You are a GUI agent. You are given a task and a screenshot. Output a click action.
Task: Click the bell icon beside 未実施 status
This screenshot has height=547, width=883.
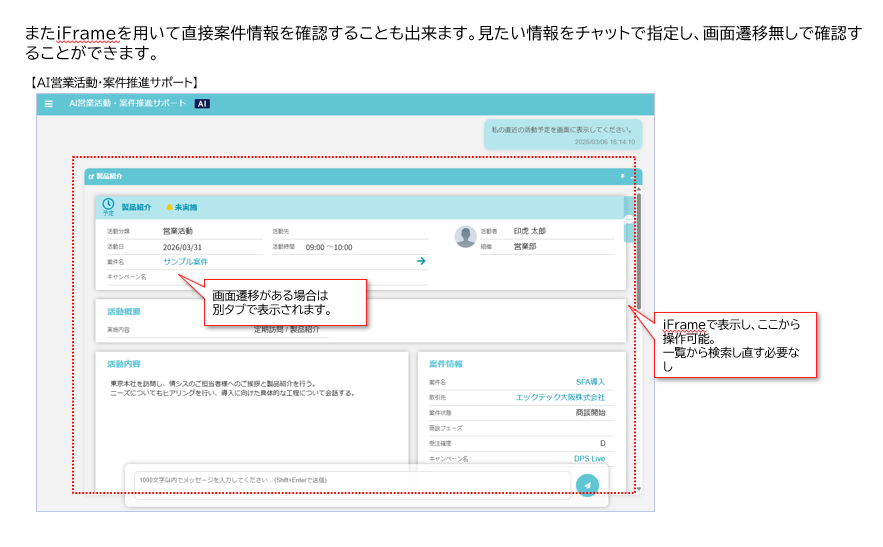click(169, 208)
